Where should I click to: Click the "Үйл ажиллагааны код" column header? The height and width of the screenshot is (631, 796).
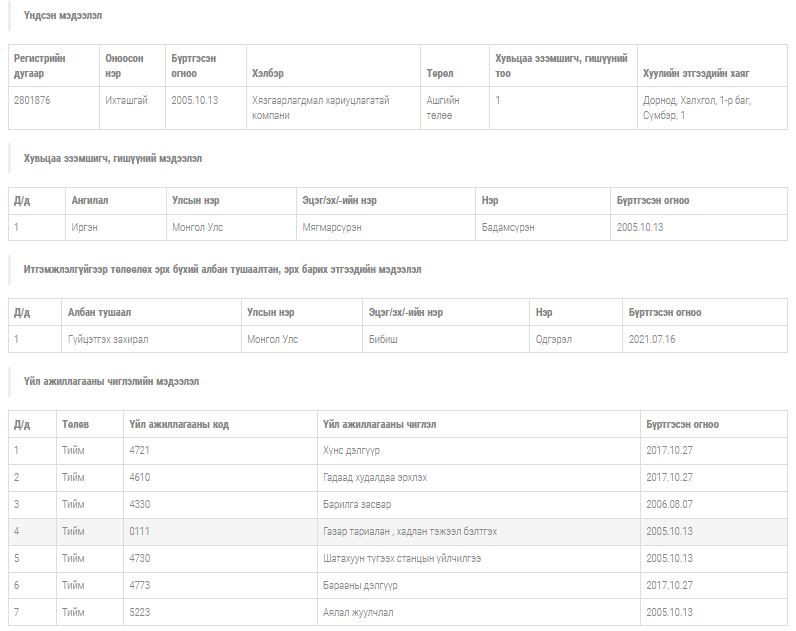click(179, 424)
